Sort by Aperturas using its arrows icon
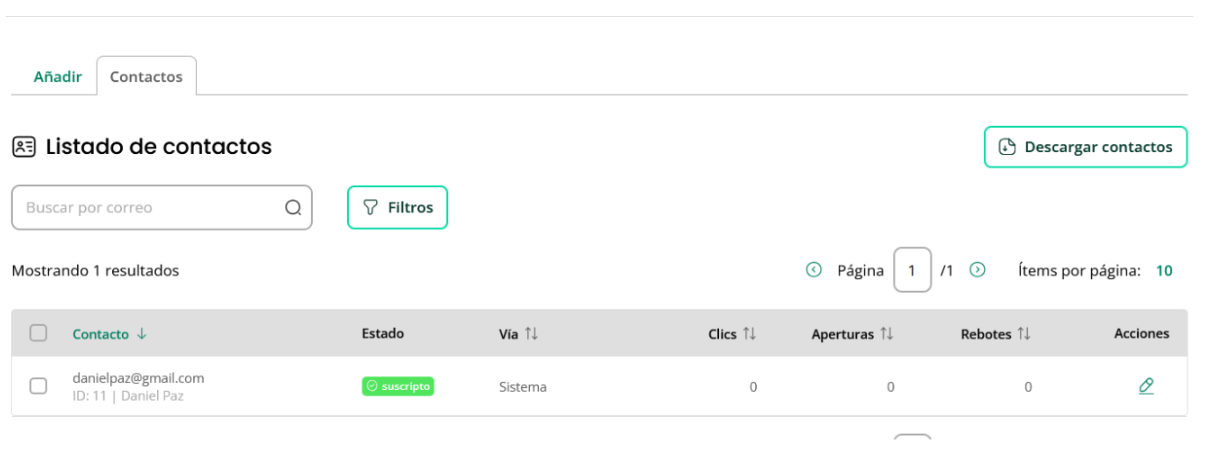The width and height of the screenshot is (1205, 469). (x=886, y=334)
